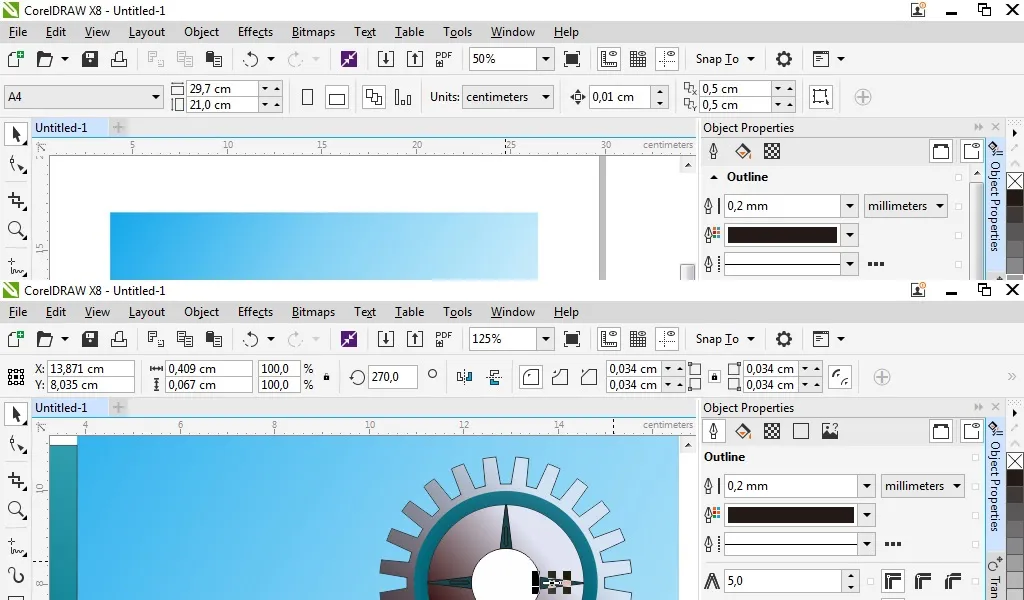The height and width of the screenshot is (600, 1024).
Task: Toggle Edit corners together padlock in bottom window
Action: click(x=714, y=377)
